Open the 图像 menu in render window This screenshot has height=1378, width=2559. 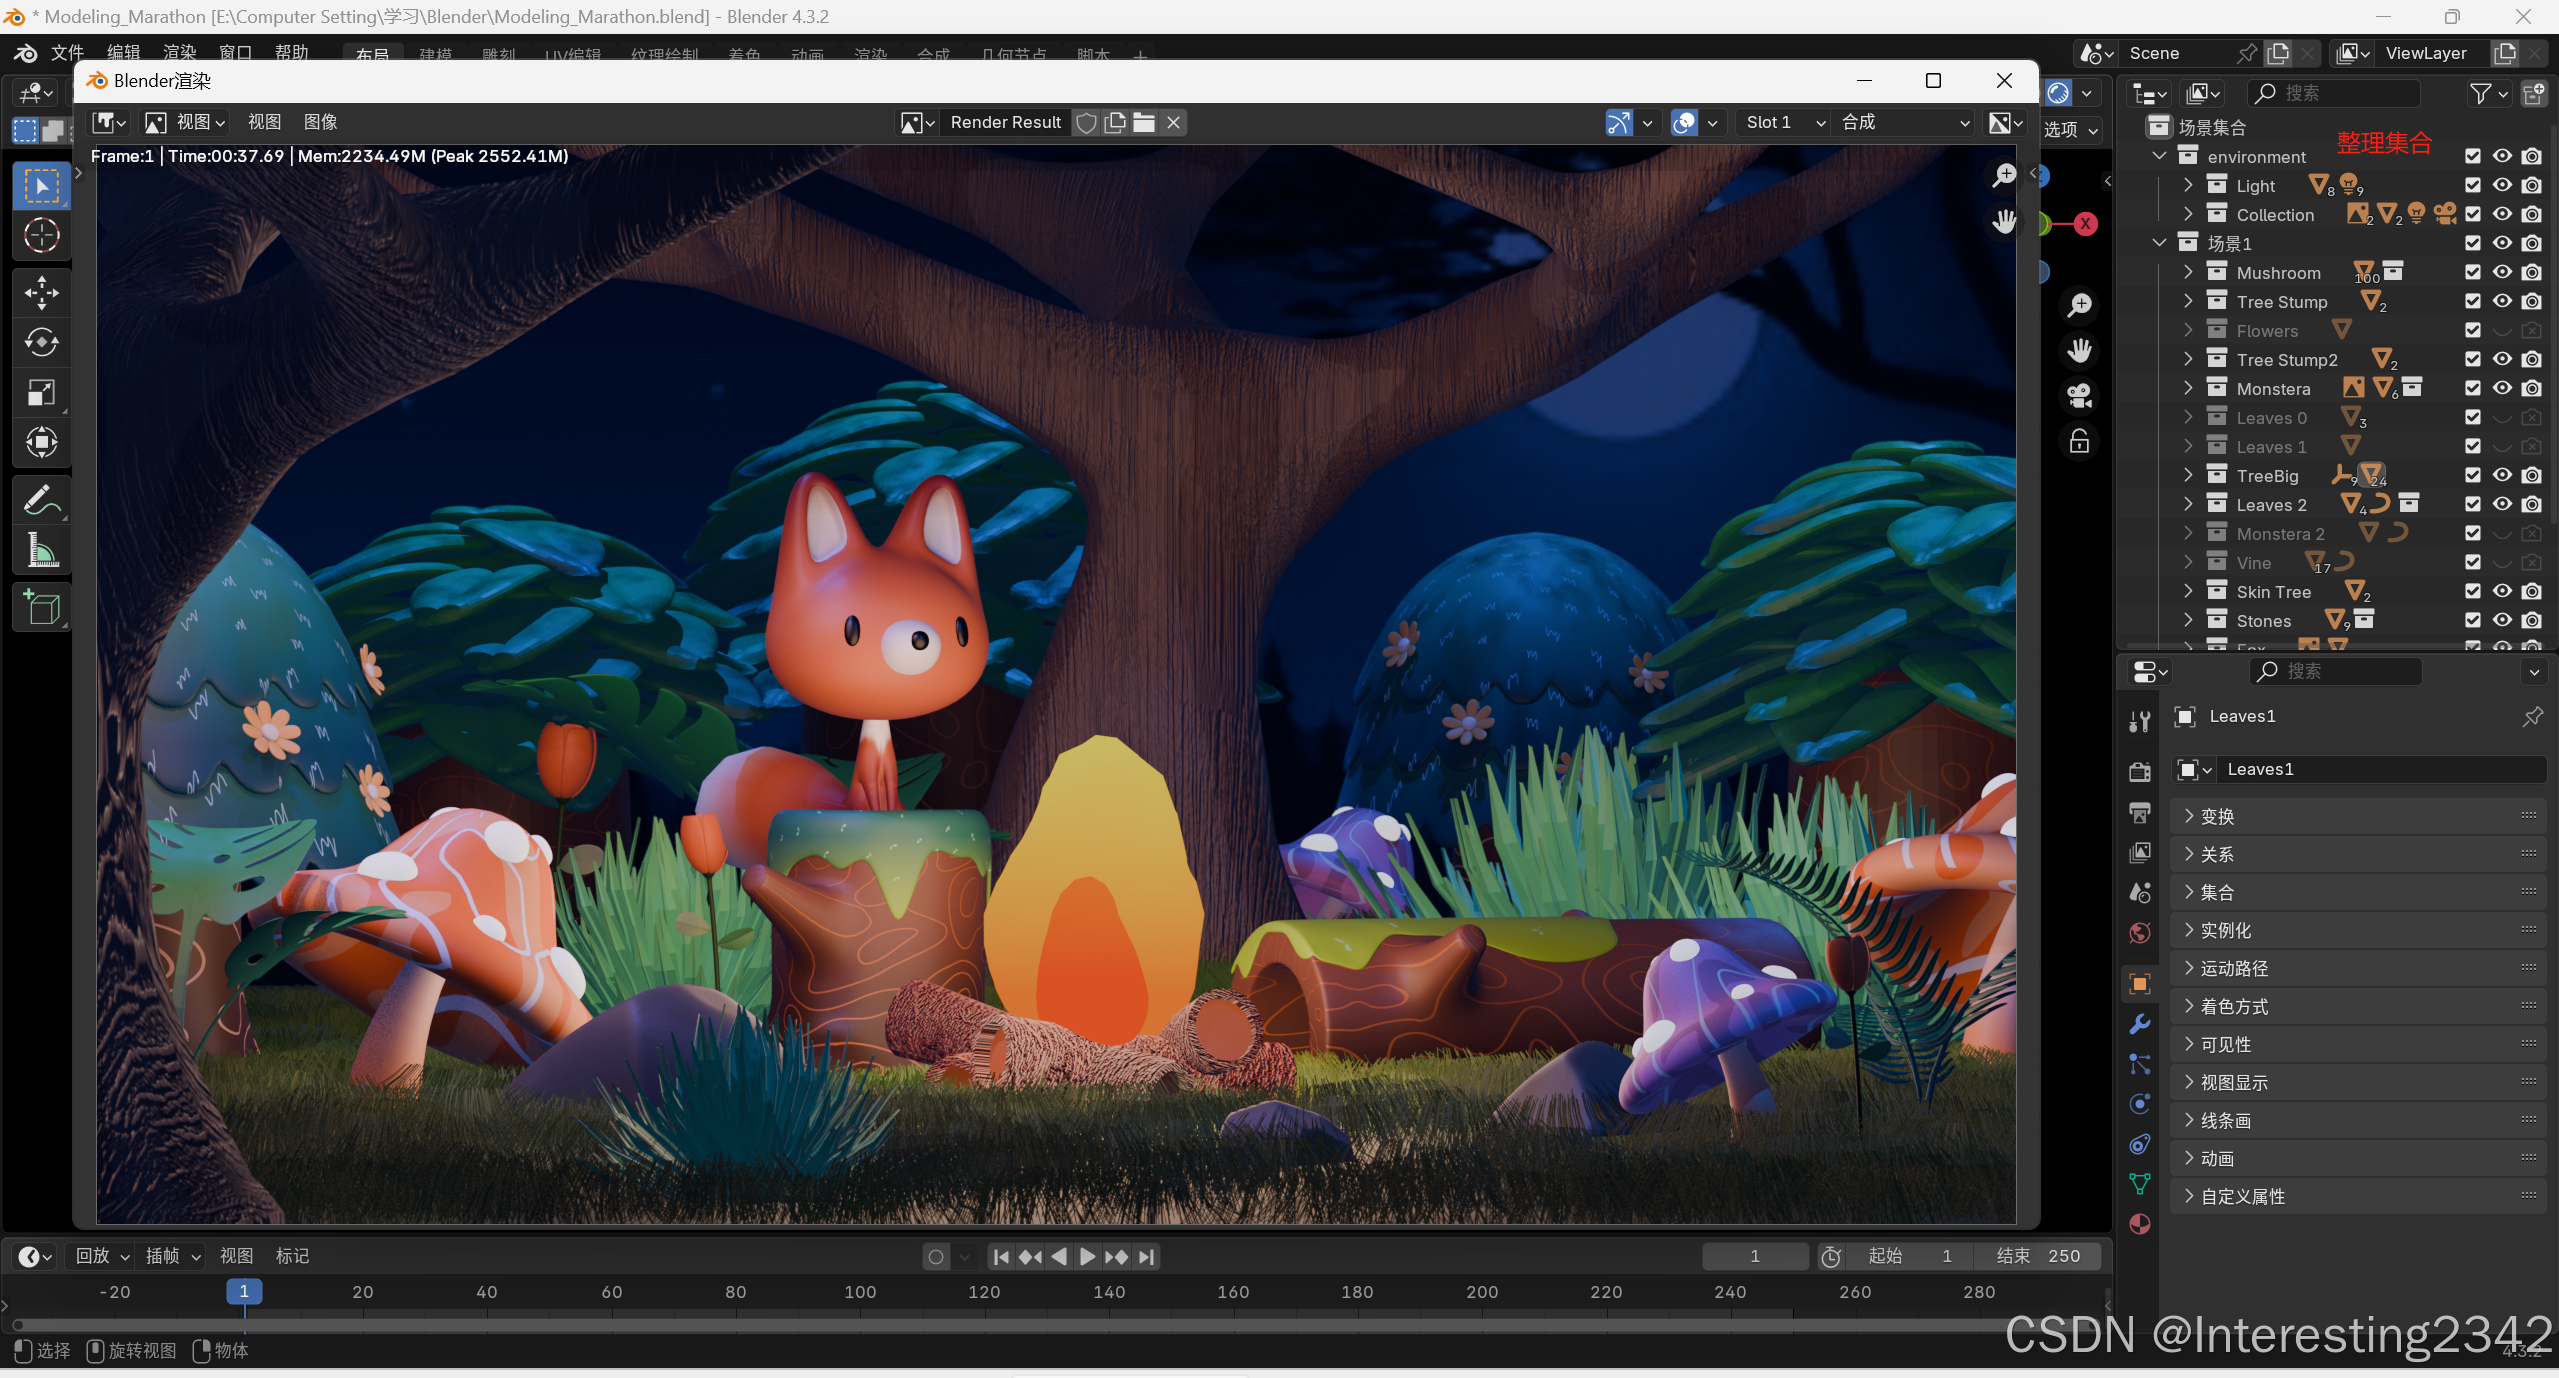click(320, 122)
